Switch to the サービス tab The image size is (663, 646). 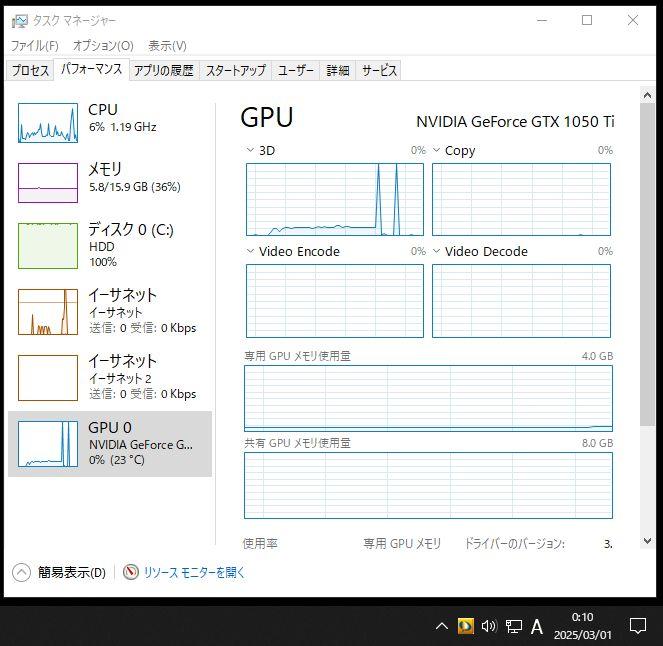point(379,70)
